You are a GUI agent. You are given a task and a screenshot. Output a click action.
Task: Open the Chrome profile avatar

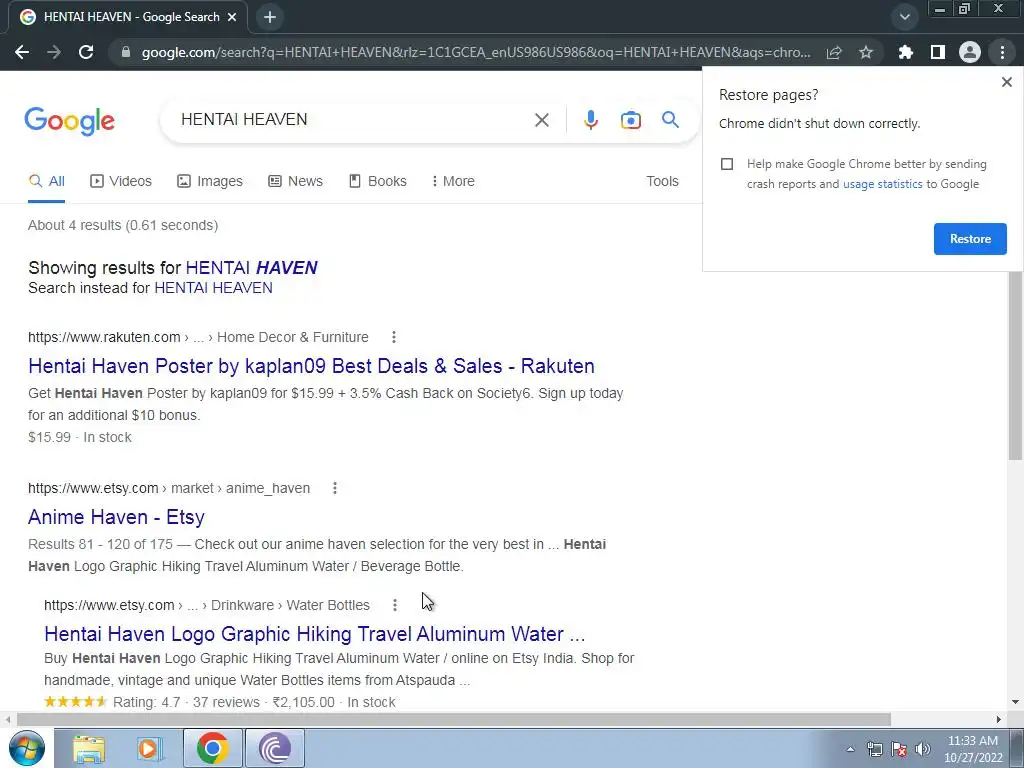(x=970, y=52)
